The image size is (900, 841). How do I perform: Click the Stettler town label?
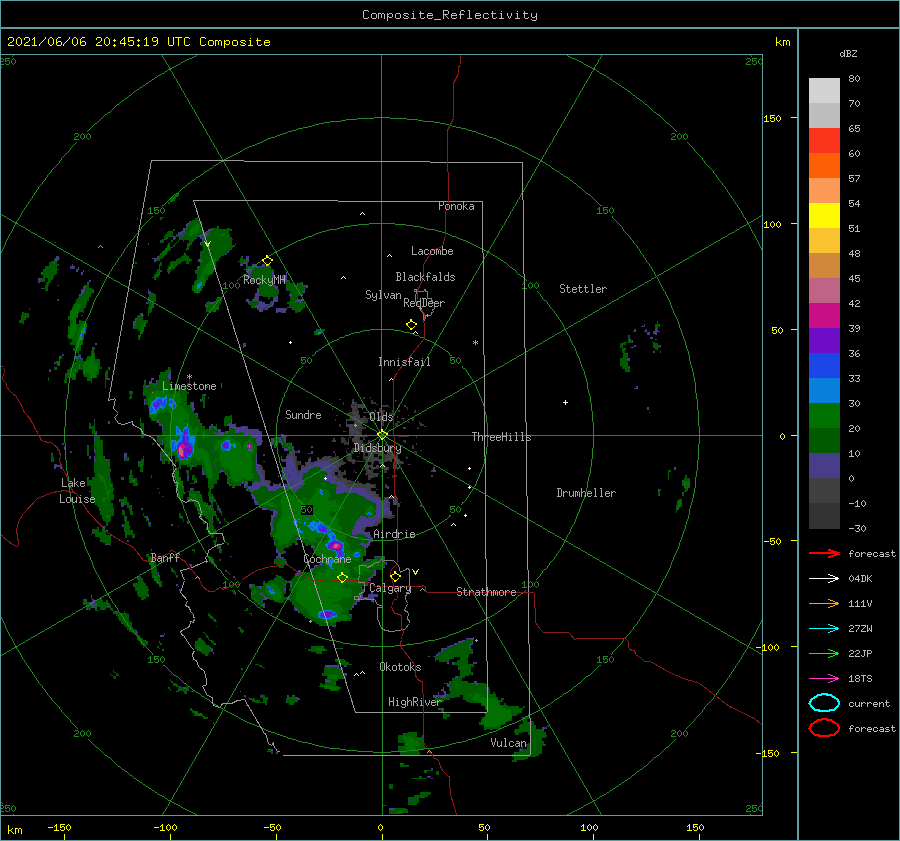tap(583, 289)
